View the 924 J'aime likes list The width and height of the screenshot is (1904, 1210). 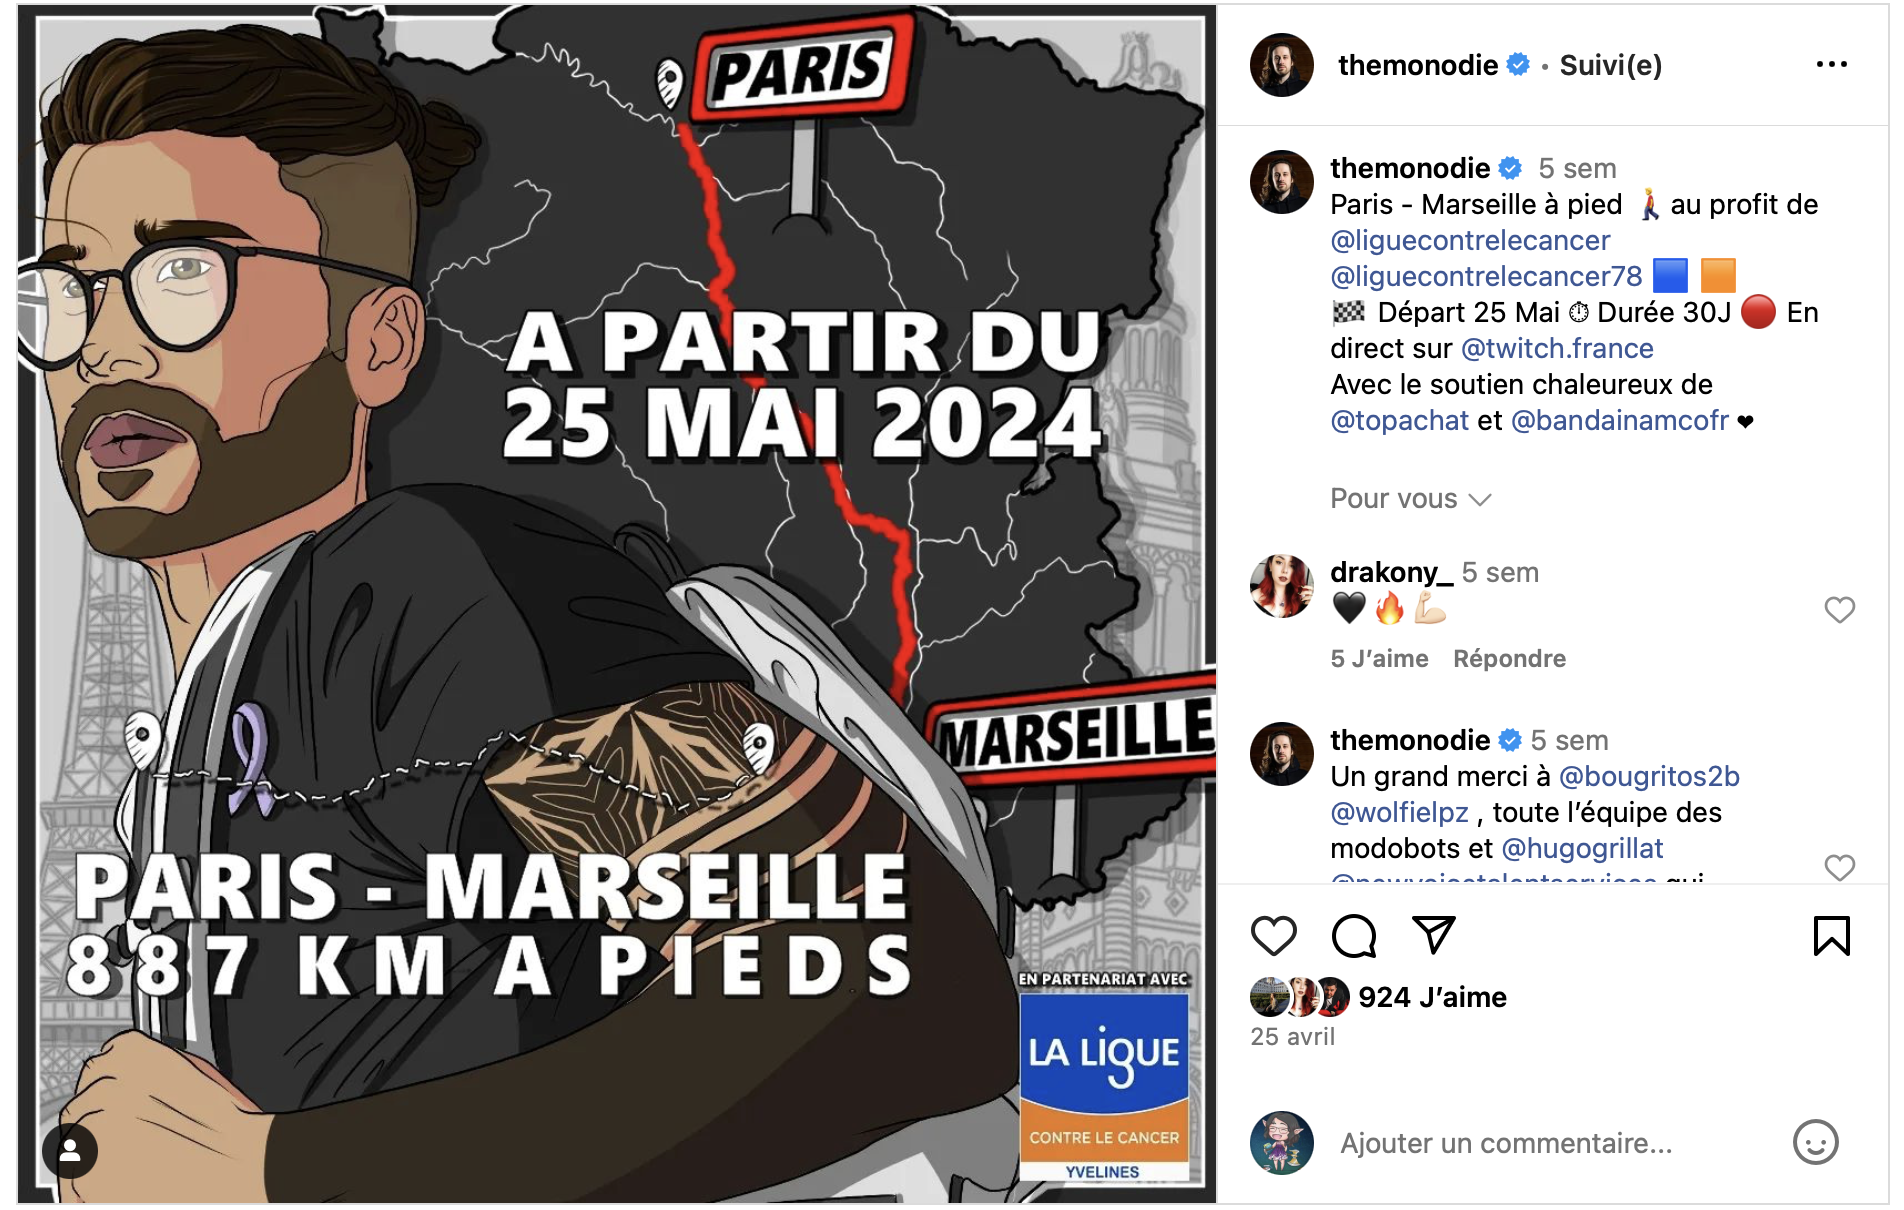[x=1432, y=997]
